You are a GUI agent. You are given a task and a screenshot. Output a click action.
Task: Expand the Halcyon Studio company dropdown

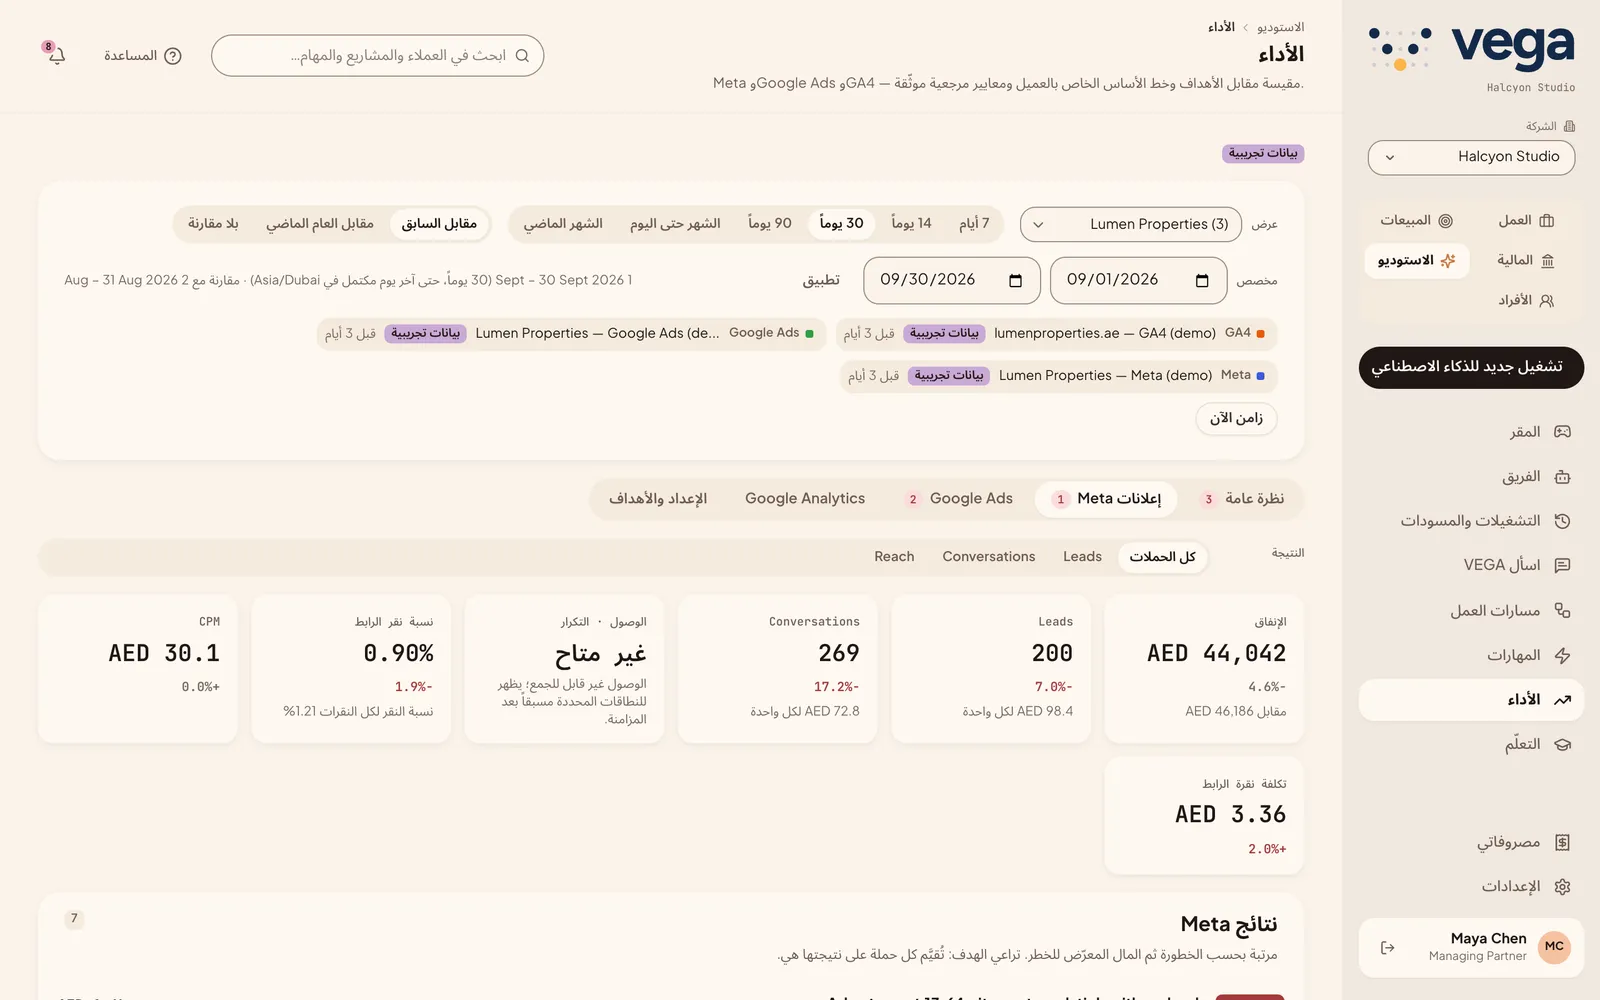pyautogui.click(x=1471, y=157)
